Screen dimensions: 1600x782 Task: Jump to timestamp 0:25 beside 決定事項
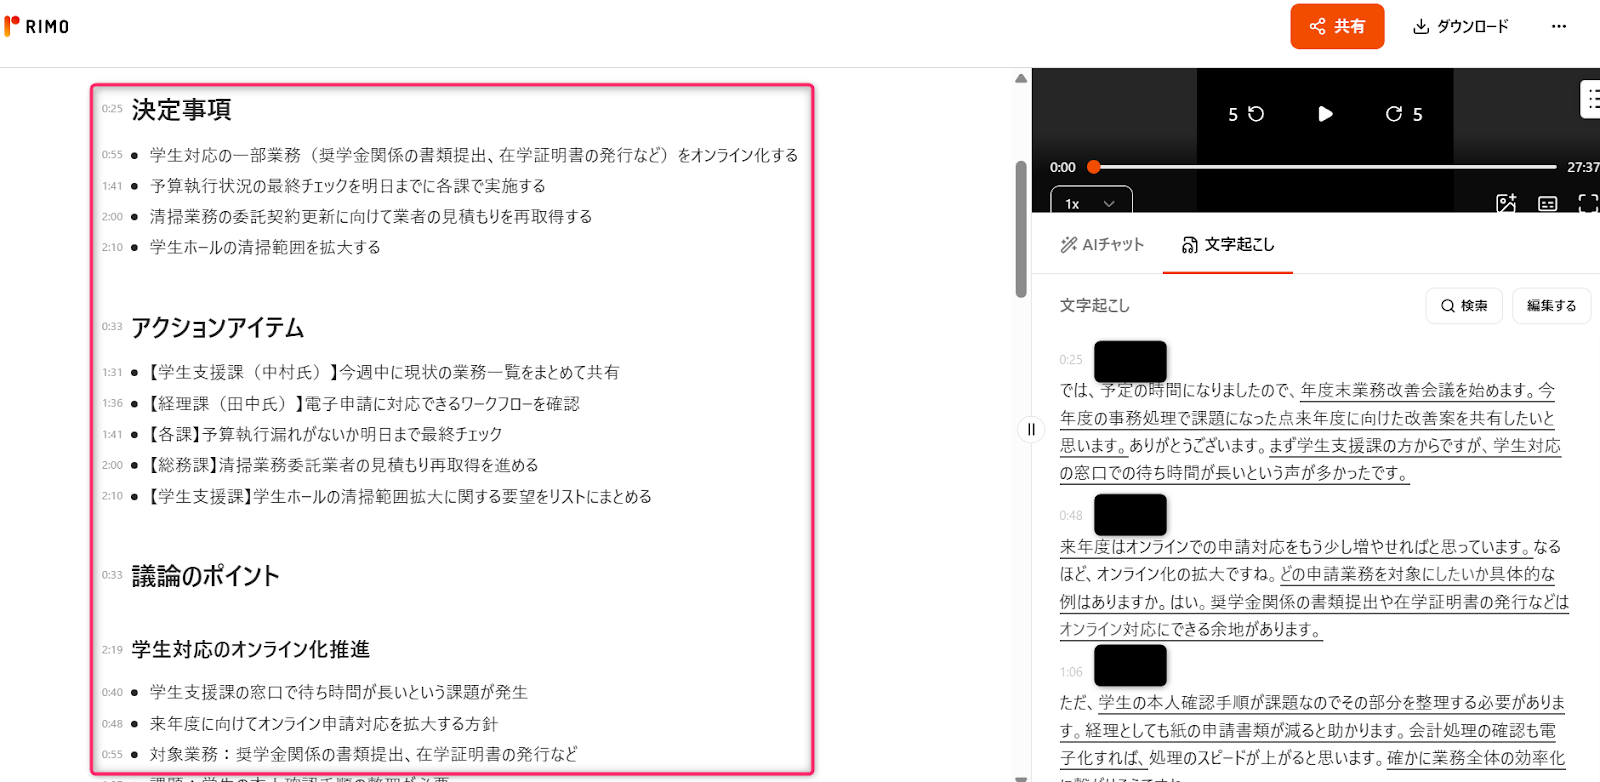click(x=112, y=109)
